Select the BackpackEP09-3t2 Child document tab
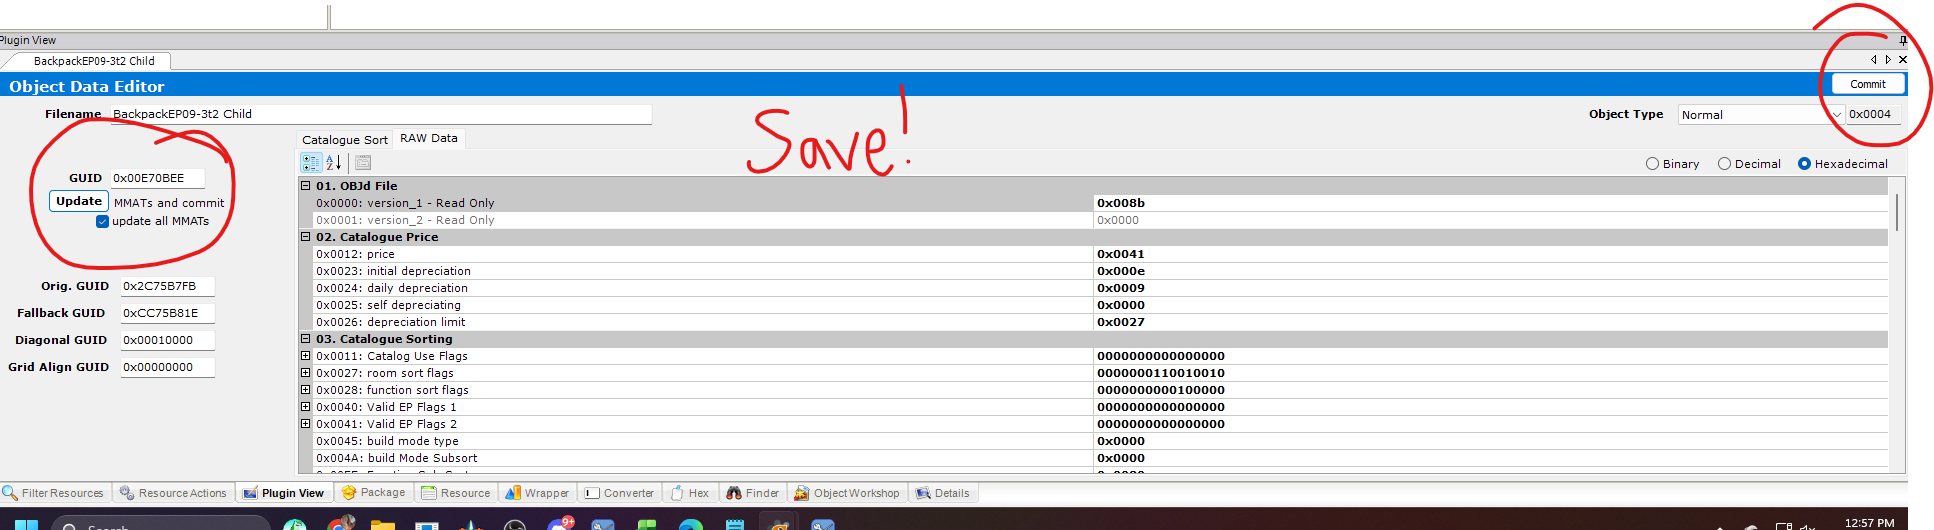The image size is (1934, 530). click(x=94, y=61)
